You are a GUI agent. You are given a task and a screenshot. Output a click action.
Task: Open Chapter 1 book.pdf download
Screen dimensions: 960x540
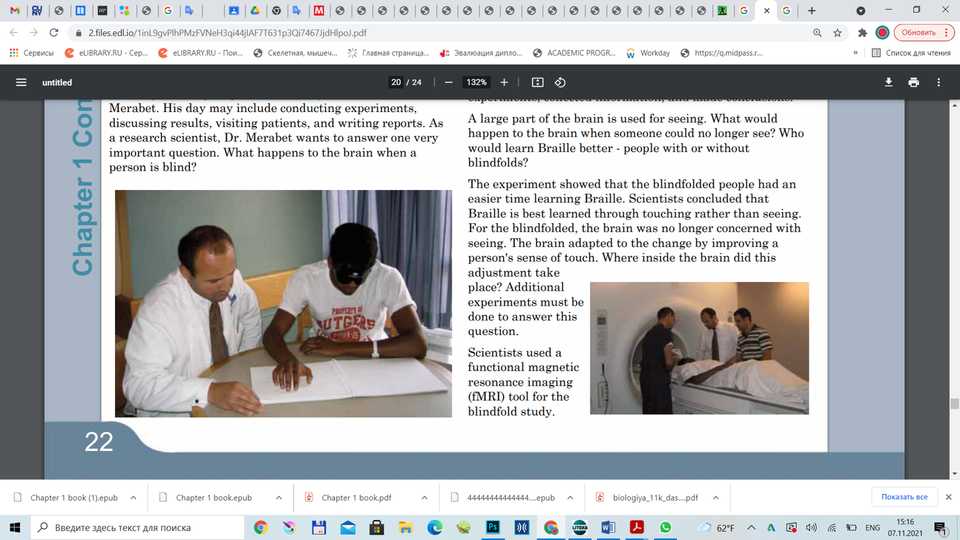[x=349, y=498]
